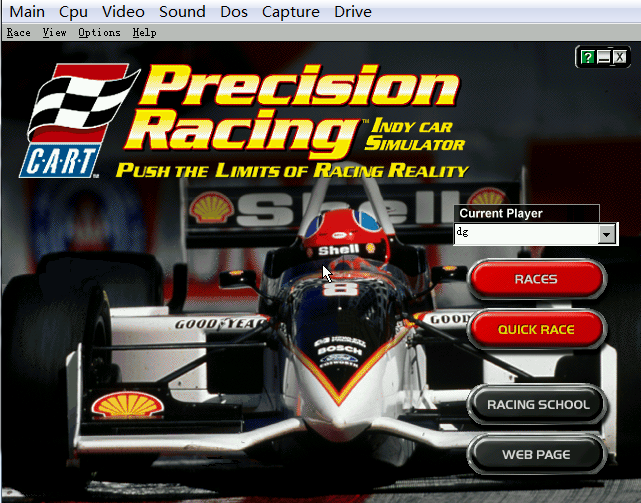Screen dimensions: 641x503
Task: Click the CART logo
Action: coord(78,121)
